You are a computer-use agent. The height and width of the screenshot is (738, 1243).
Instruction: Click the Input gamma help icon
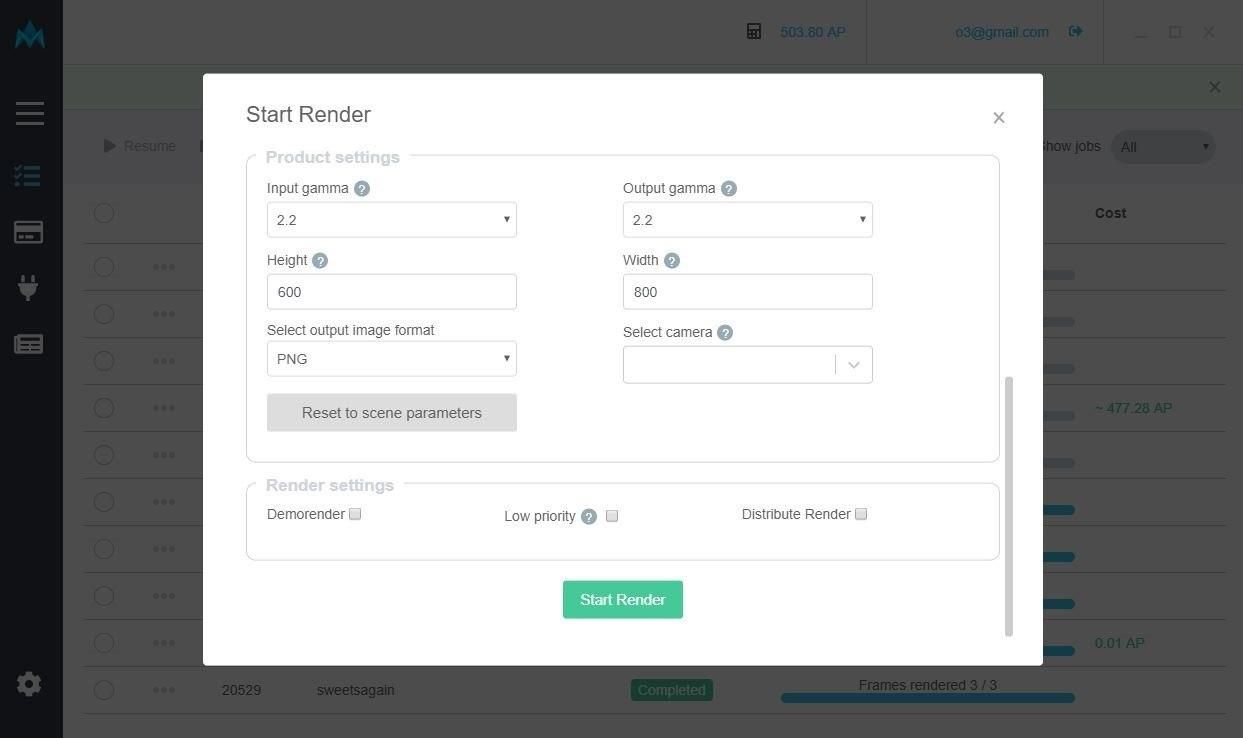362,189
